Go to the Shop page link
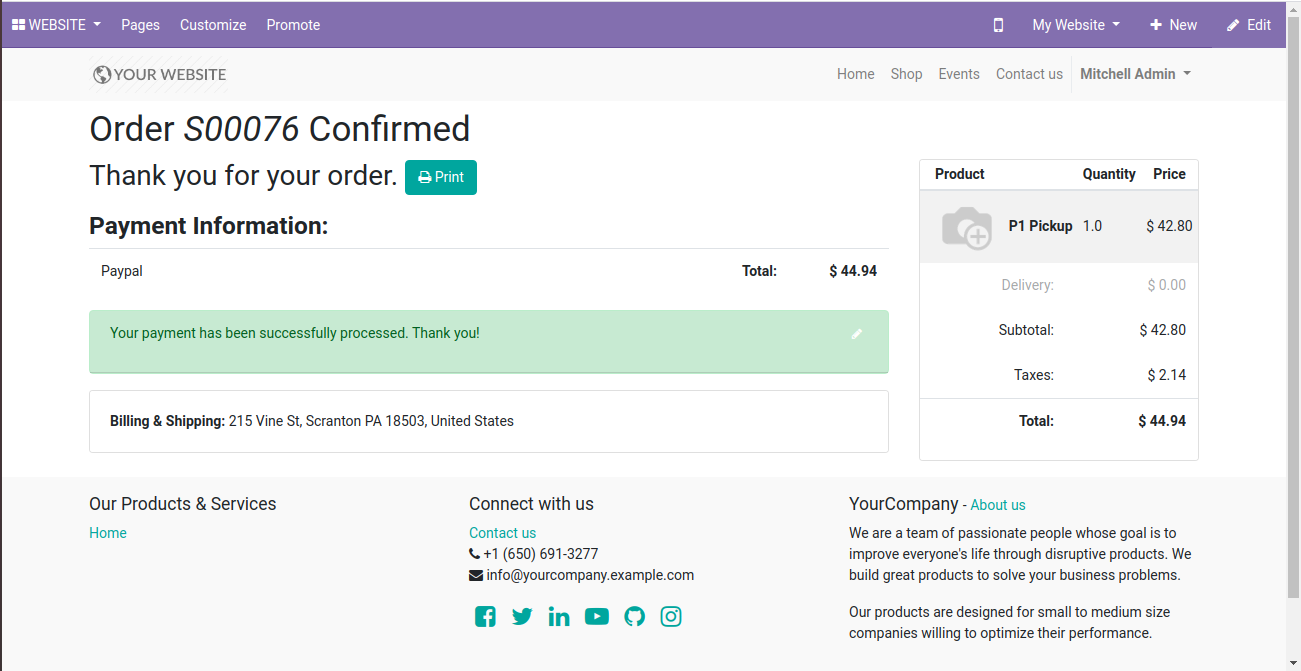The height and width of the screenshot is (671, 1301). tap(906, 74)
